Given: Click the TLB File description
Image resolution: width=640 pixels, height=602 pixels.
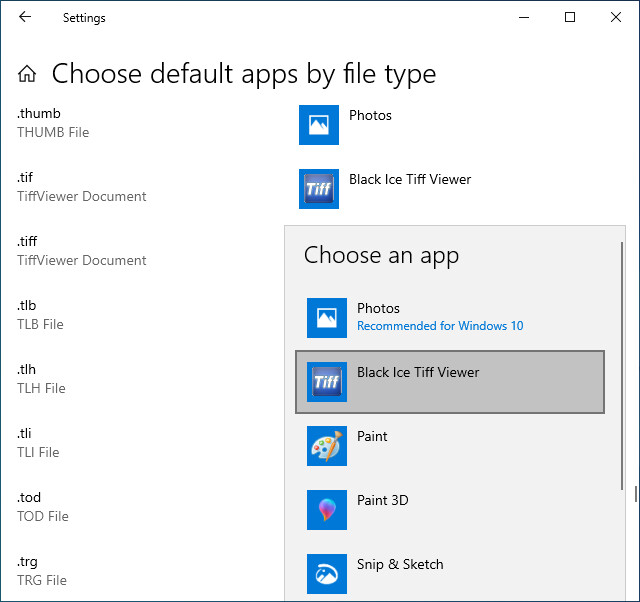Looking at the screenshot, I should point(40,324).
